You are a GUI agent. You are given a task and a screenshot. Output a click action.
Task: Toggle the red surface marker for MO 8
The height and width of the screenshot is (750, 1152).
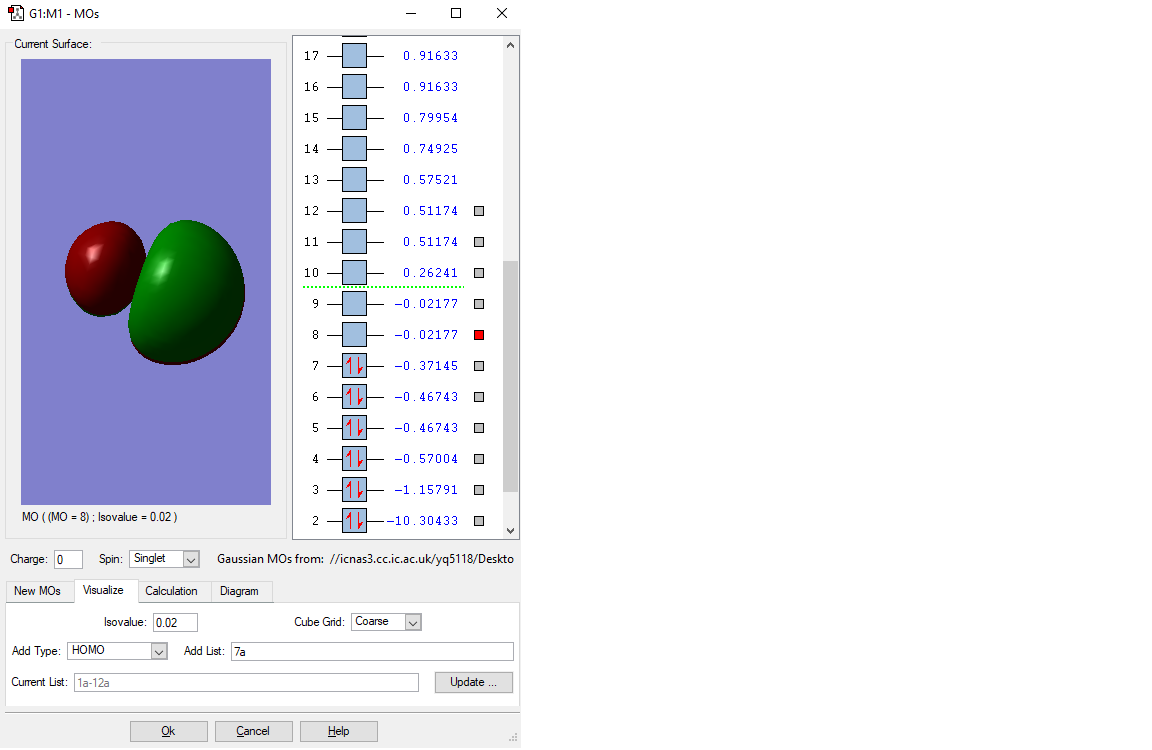(x=479, y=335)
